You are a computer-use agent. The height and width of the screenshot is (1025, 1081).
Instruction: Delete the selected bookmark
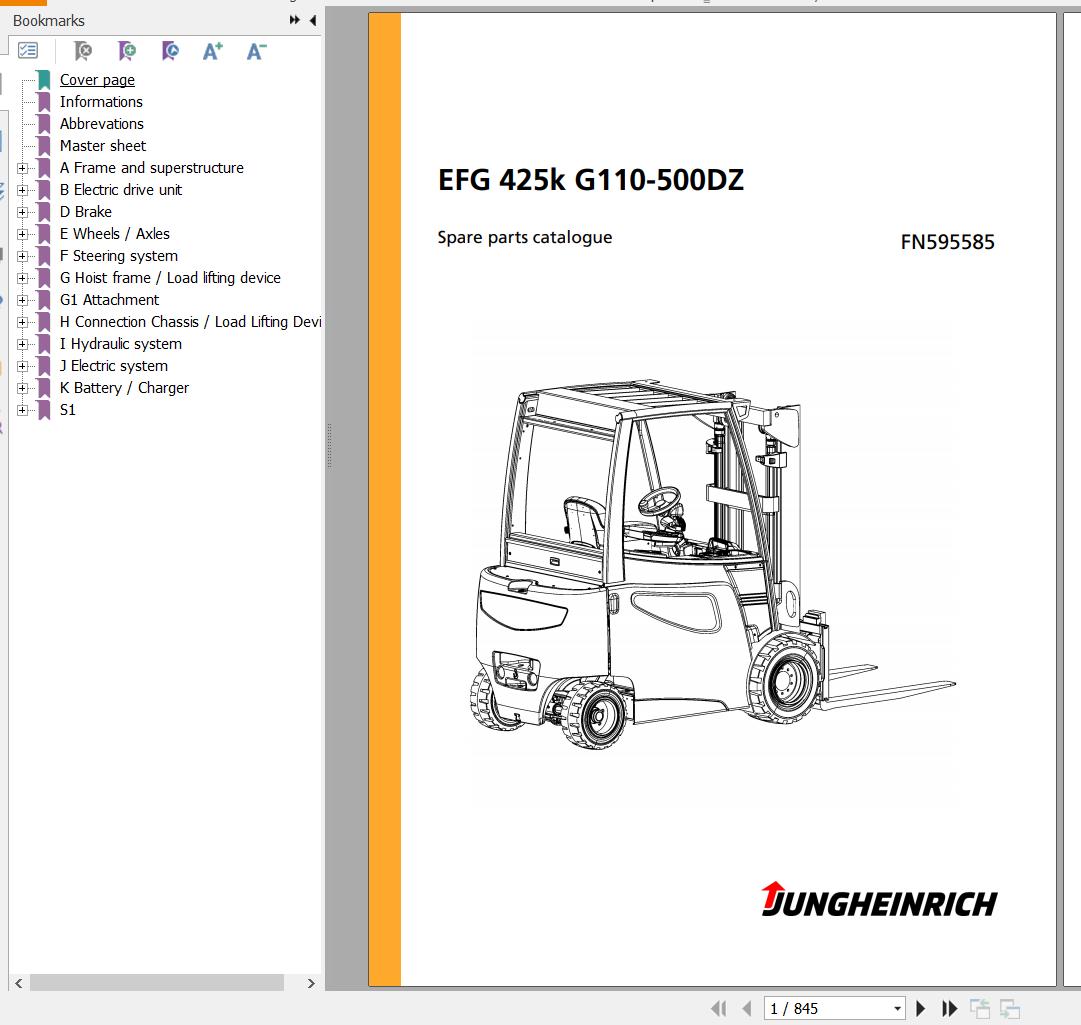pos(83,50)
